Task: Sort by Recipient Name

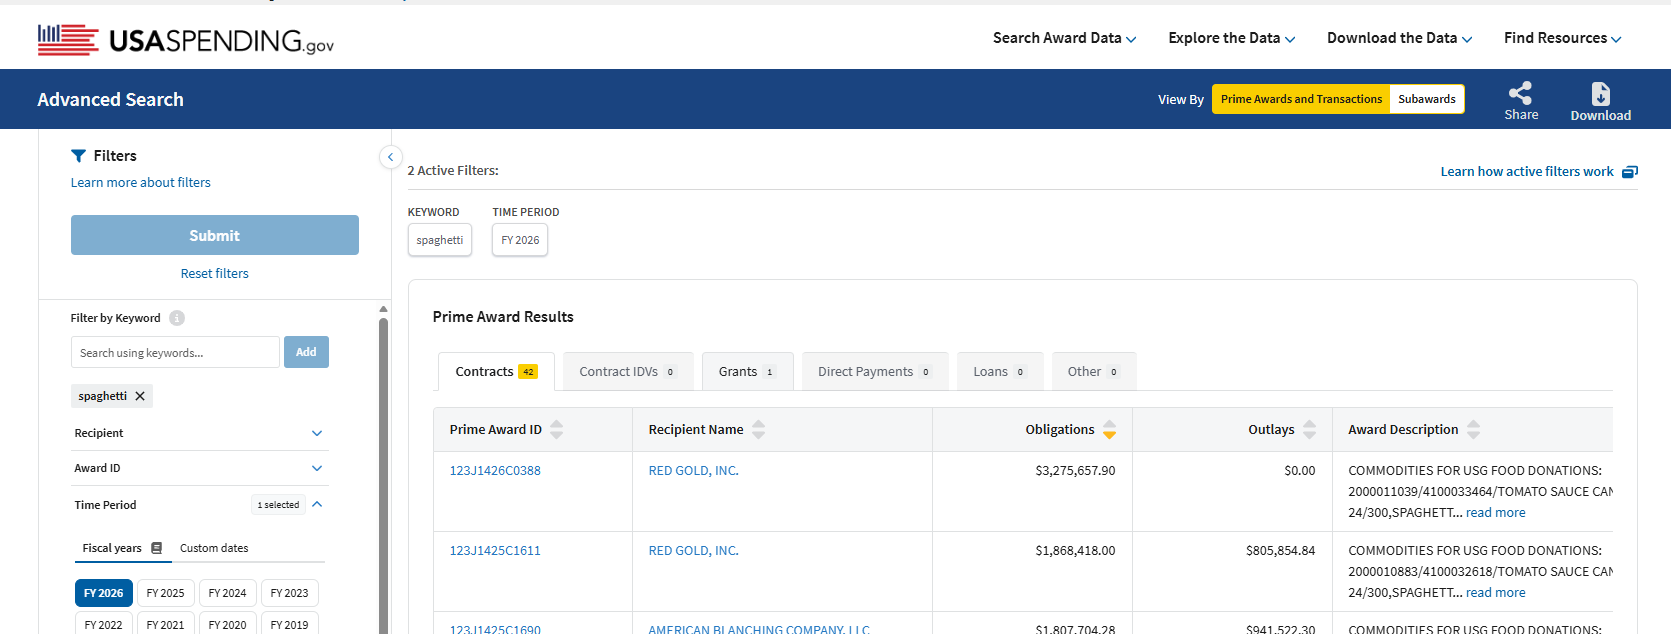Action: (x=759, y=430)
